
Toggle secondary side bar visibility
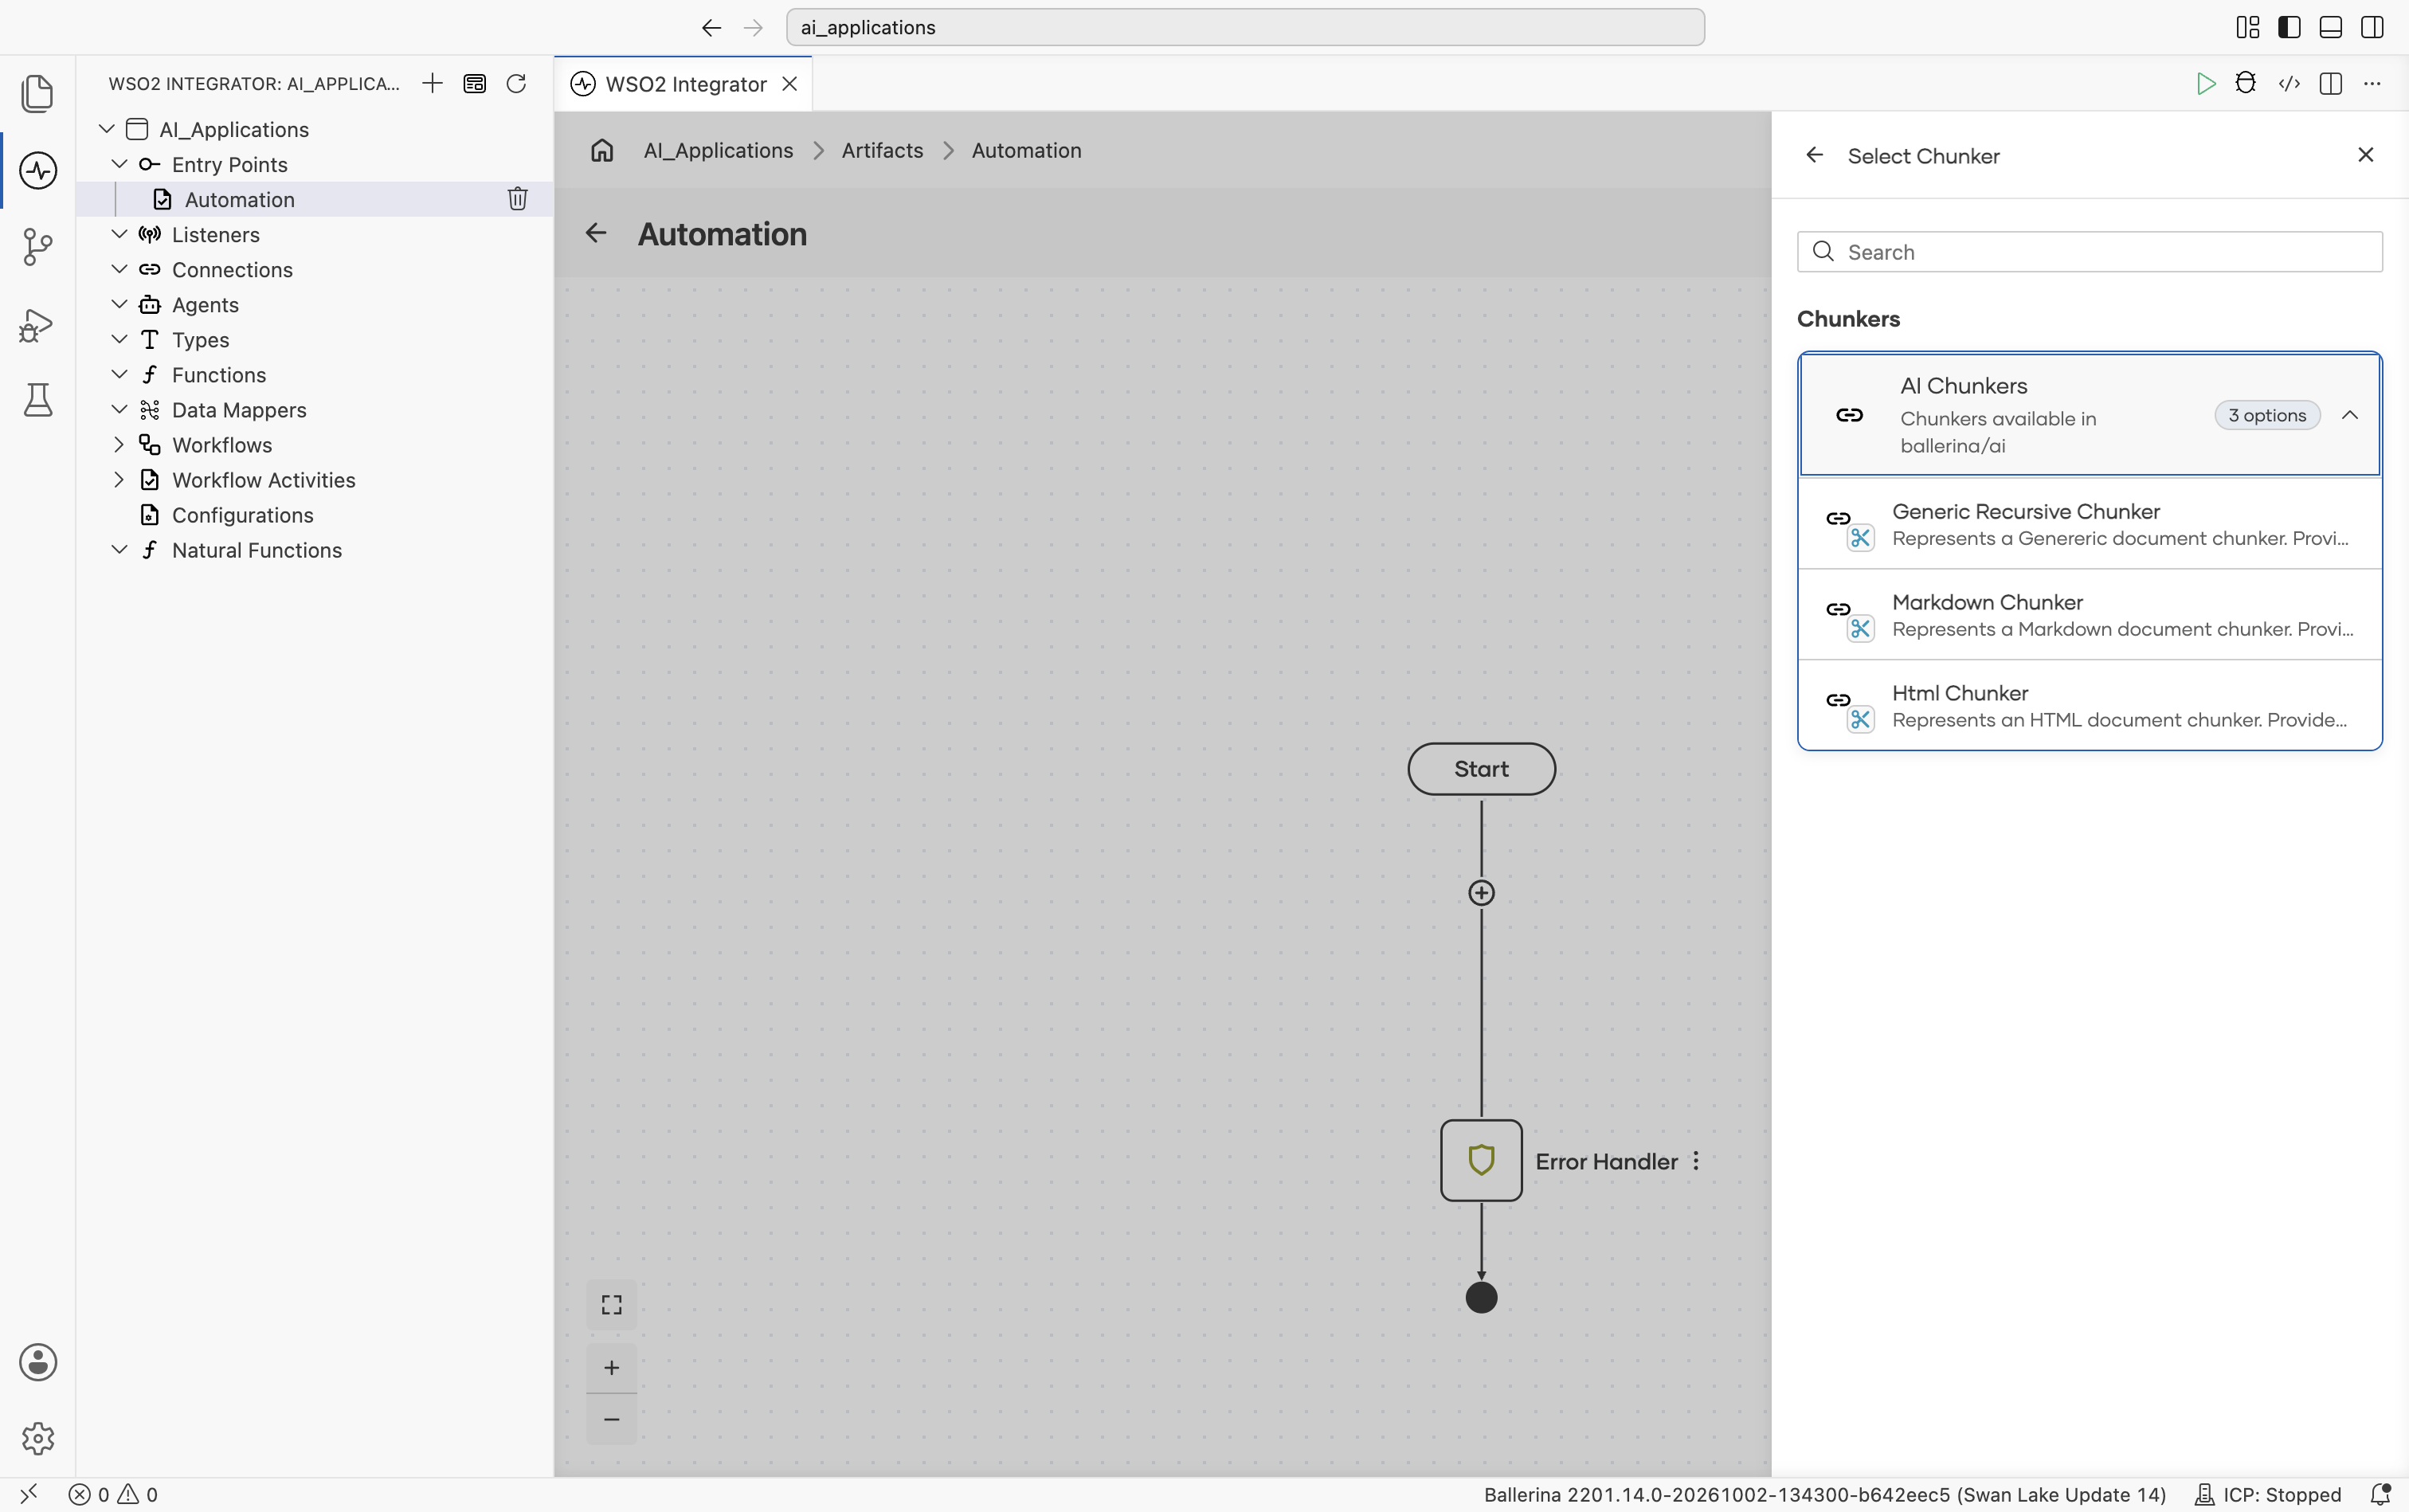tap(2372, 27)
